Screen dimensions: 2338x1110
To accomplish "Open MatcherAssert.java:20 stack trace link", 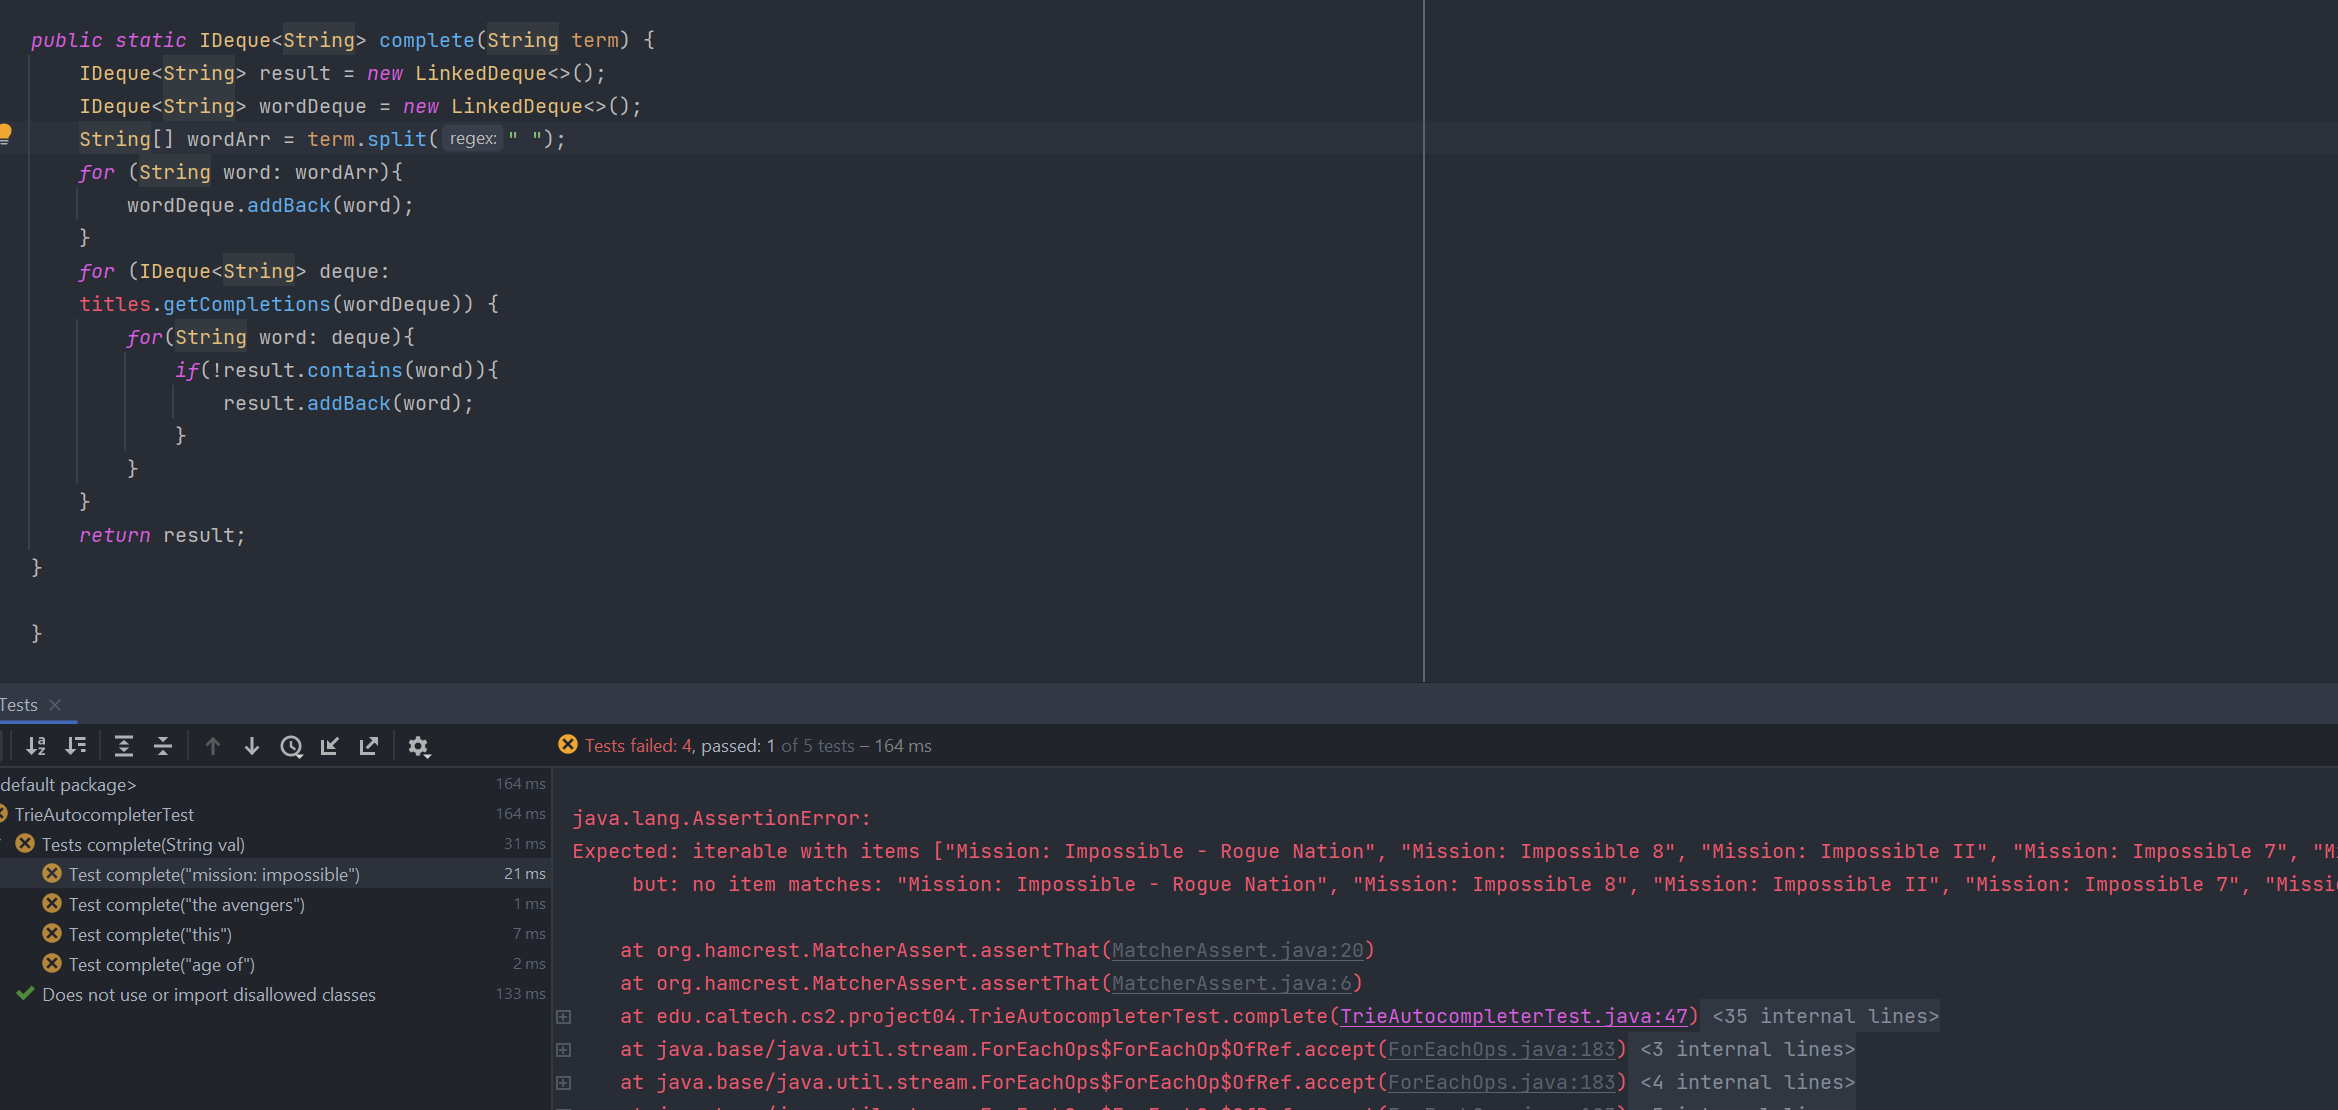I will pyautogui.click(x=1237, y=950).
